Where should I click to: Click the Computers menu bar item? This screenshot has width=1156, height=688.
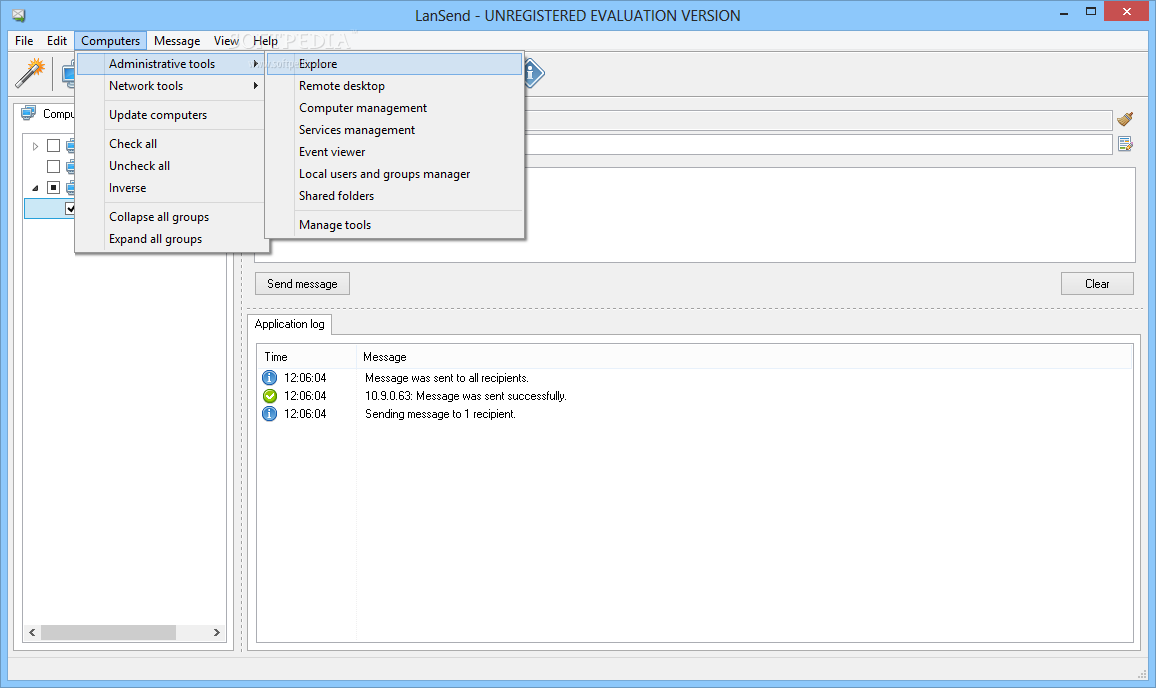pyautogui.click(x=111, y=41)
